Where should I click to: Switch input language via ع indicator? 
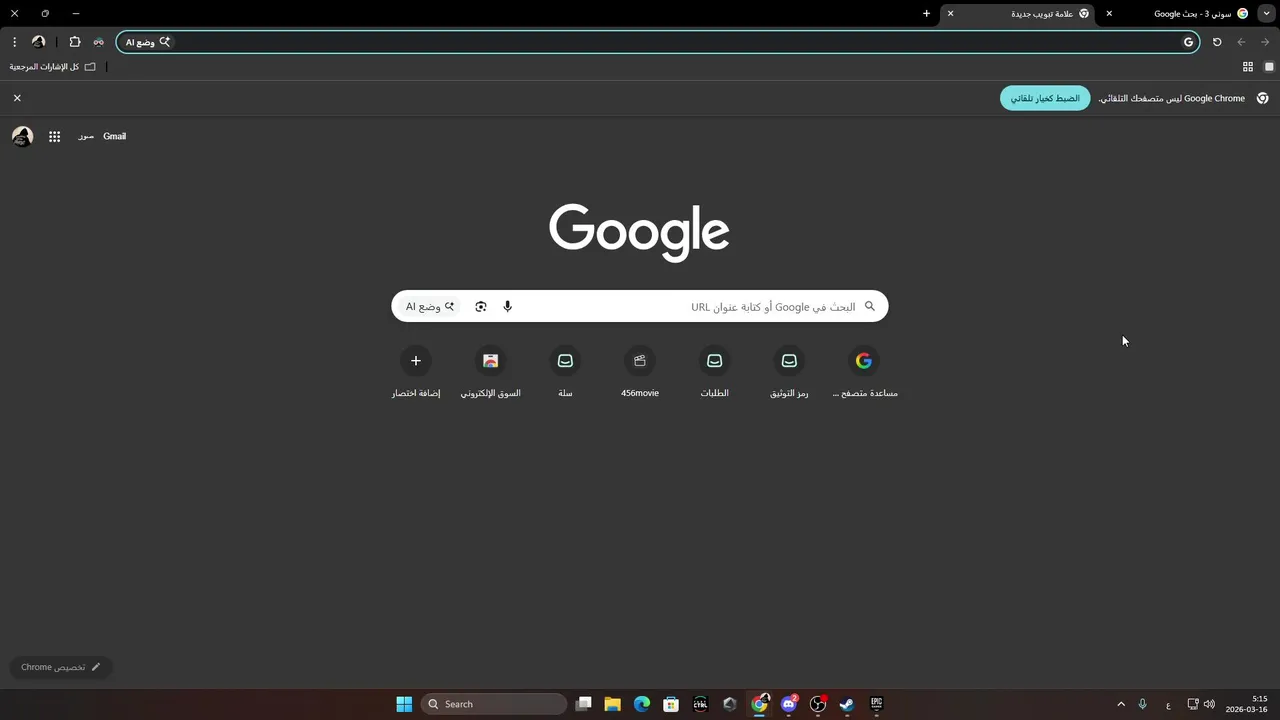point(1168,704)
